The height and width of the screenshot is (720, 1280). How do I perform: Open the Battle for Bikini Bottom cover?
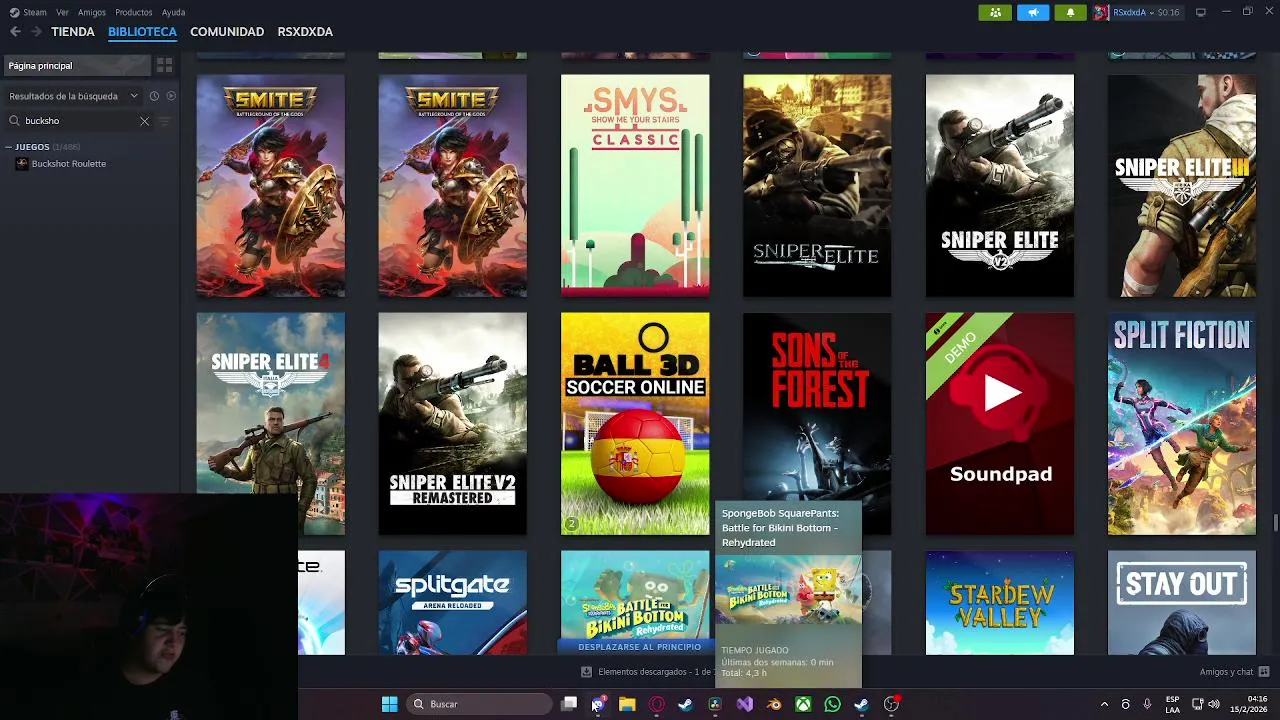pos(635,595)
